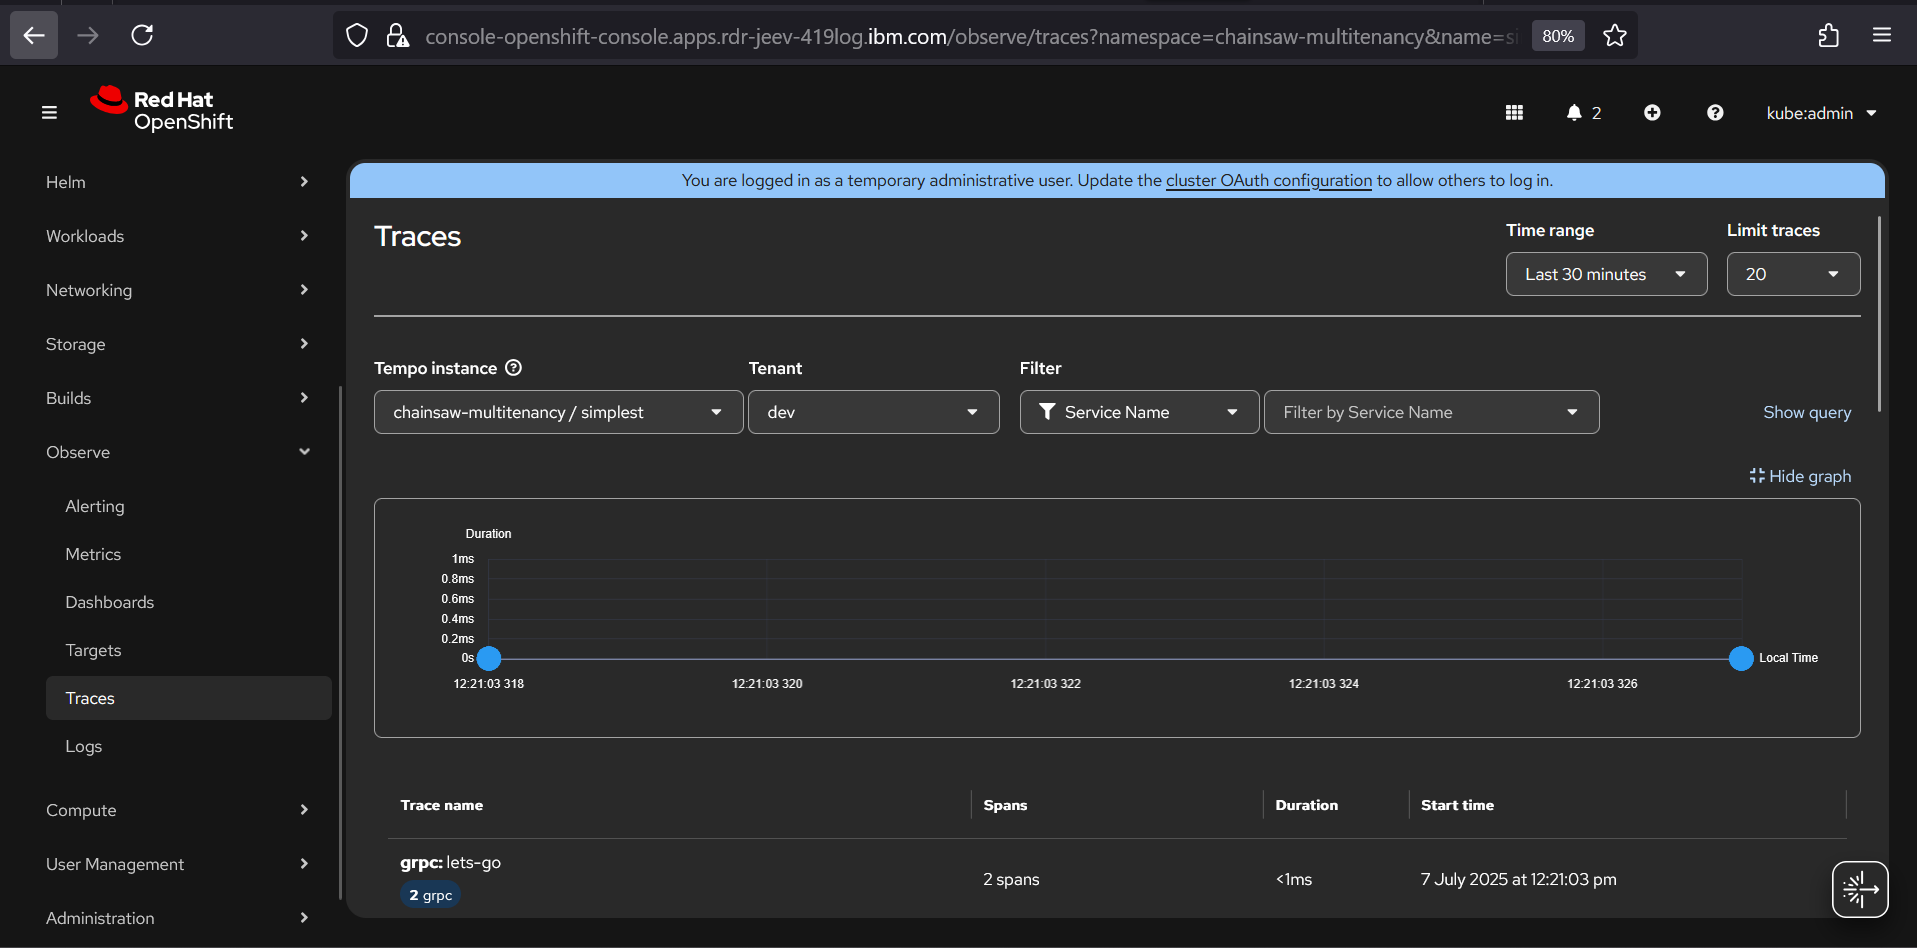Open the application launcher grid

coord(1514,113)
